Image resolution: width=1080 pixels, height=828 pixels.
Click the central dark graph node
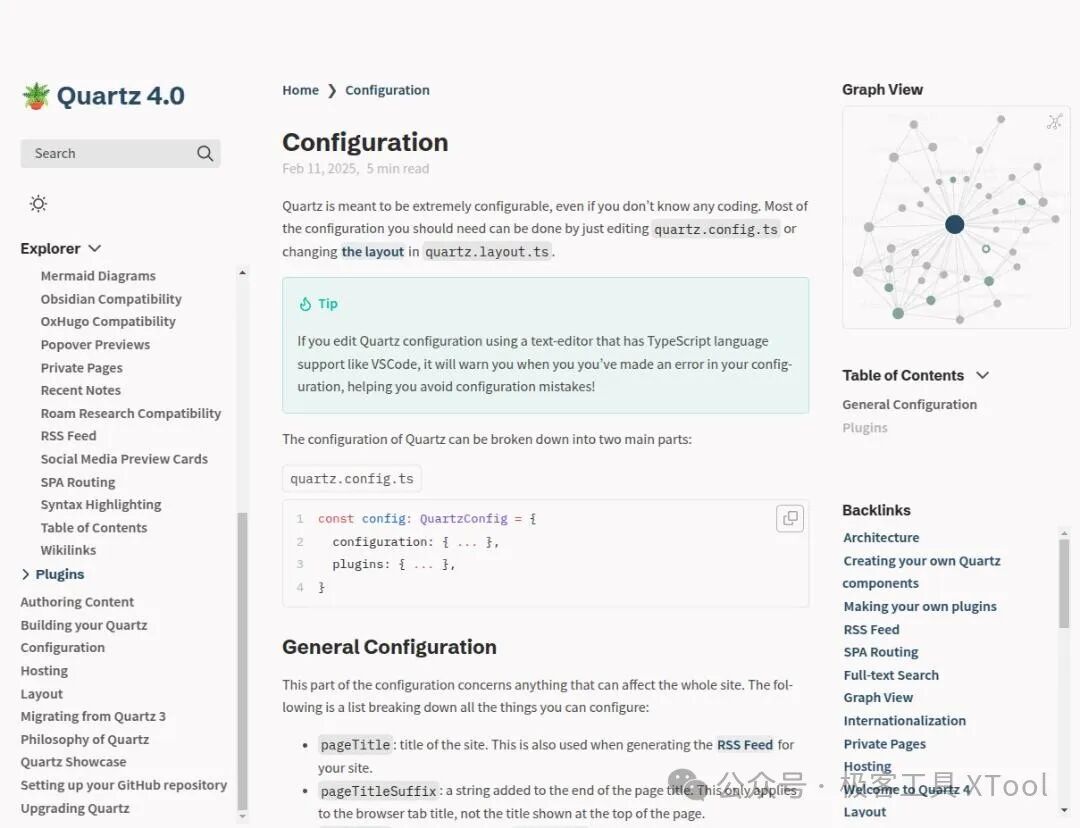954,224
